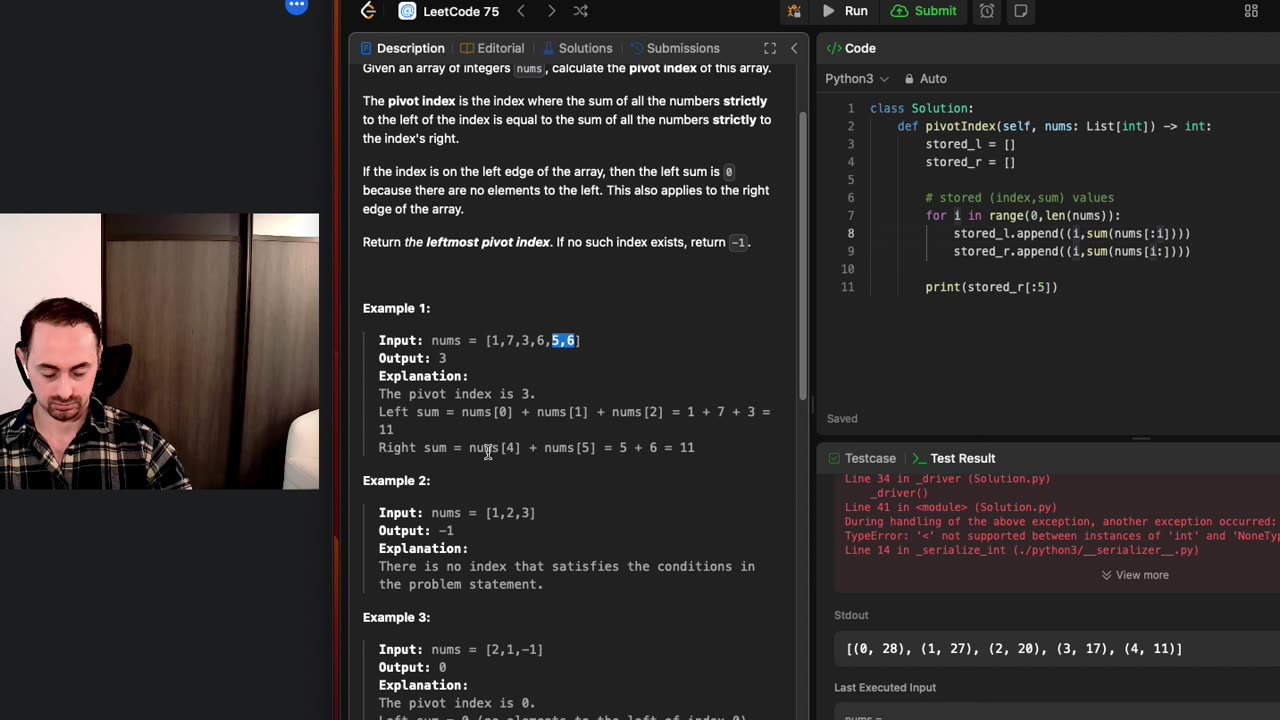The width and height of the screenshot is (1280, 720).
Task: Click 'stored_r.append' code line
Action: point(1071,252)
